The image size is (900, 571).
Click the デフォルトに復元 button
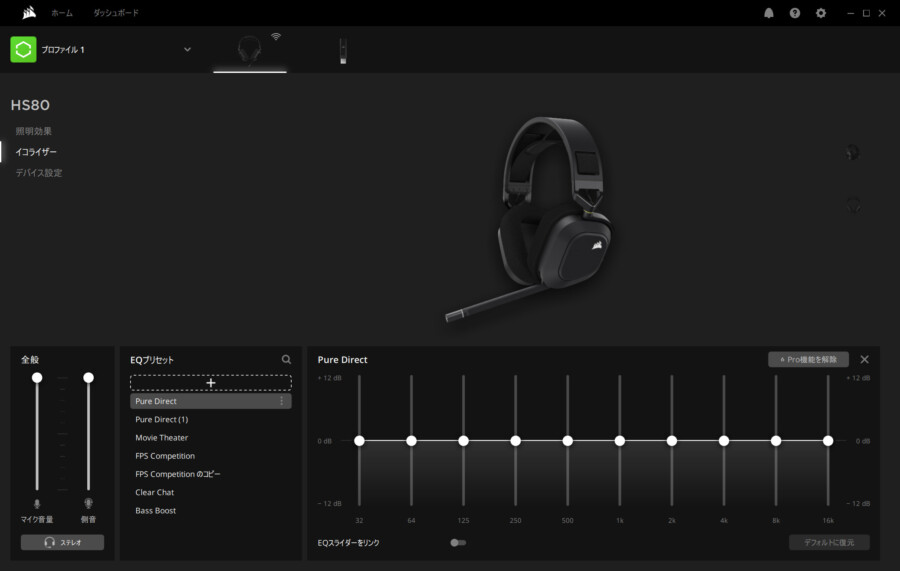click(x=829, y=542)
